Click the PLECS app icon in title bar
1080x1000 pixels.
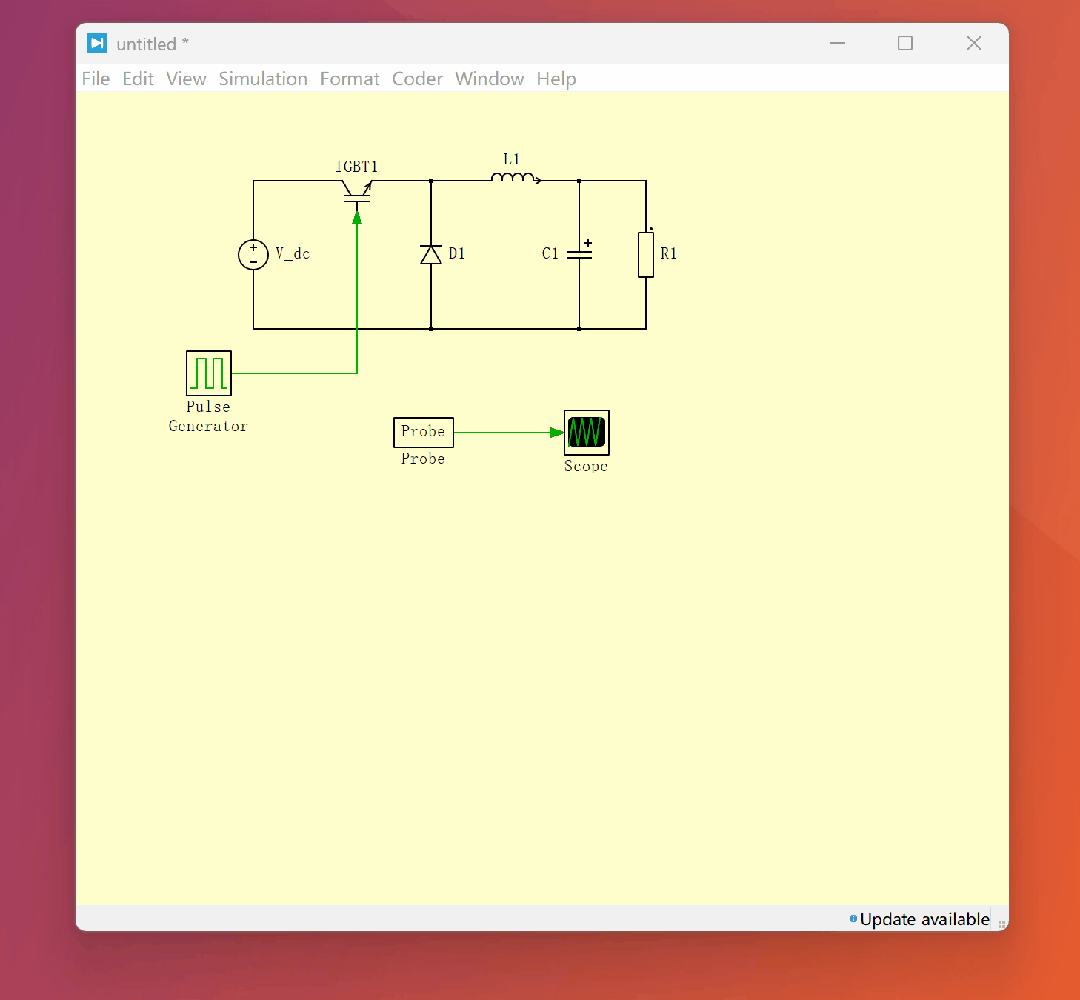[97, 43]
